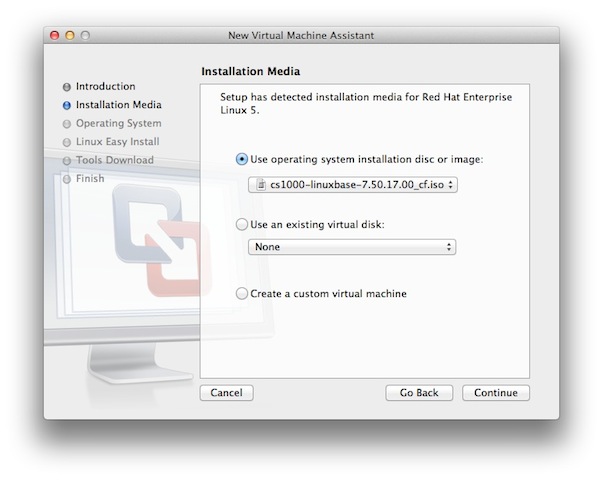This screenshot has width=603, height=480.
Task: Click the Linux Easy Install step
Action: click(x=117, y=142)
